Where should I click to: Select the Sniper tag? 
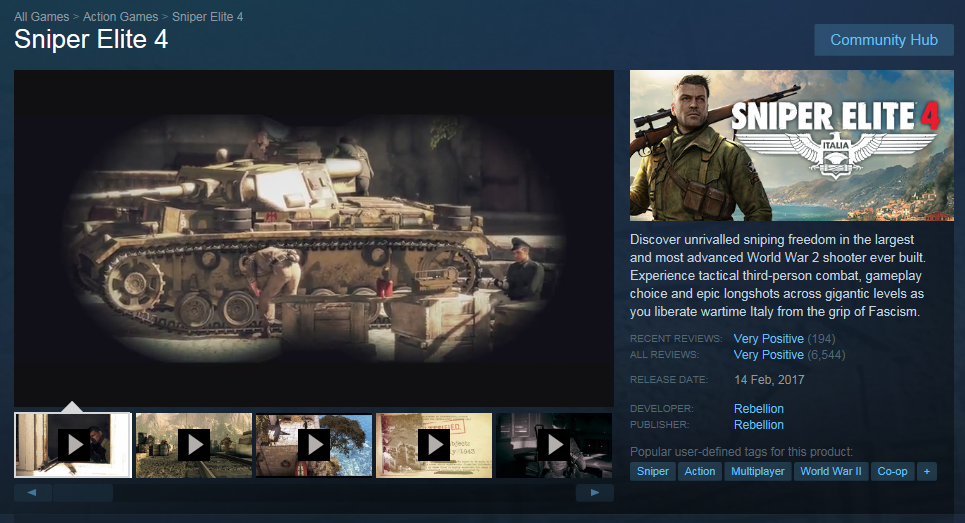point(652,471)
